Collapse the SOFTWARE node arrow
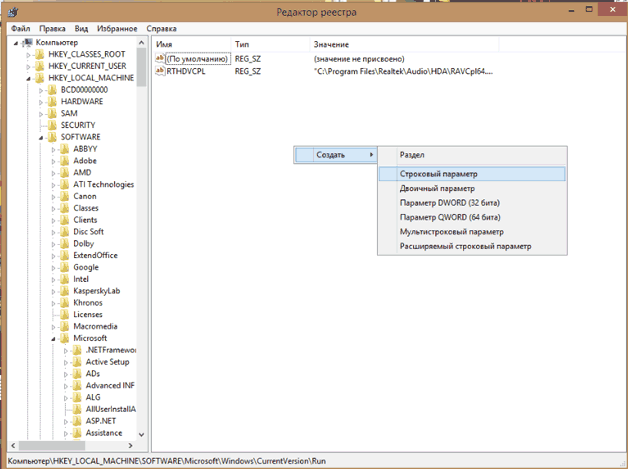628x469 pixels. [41, 138]
